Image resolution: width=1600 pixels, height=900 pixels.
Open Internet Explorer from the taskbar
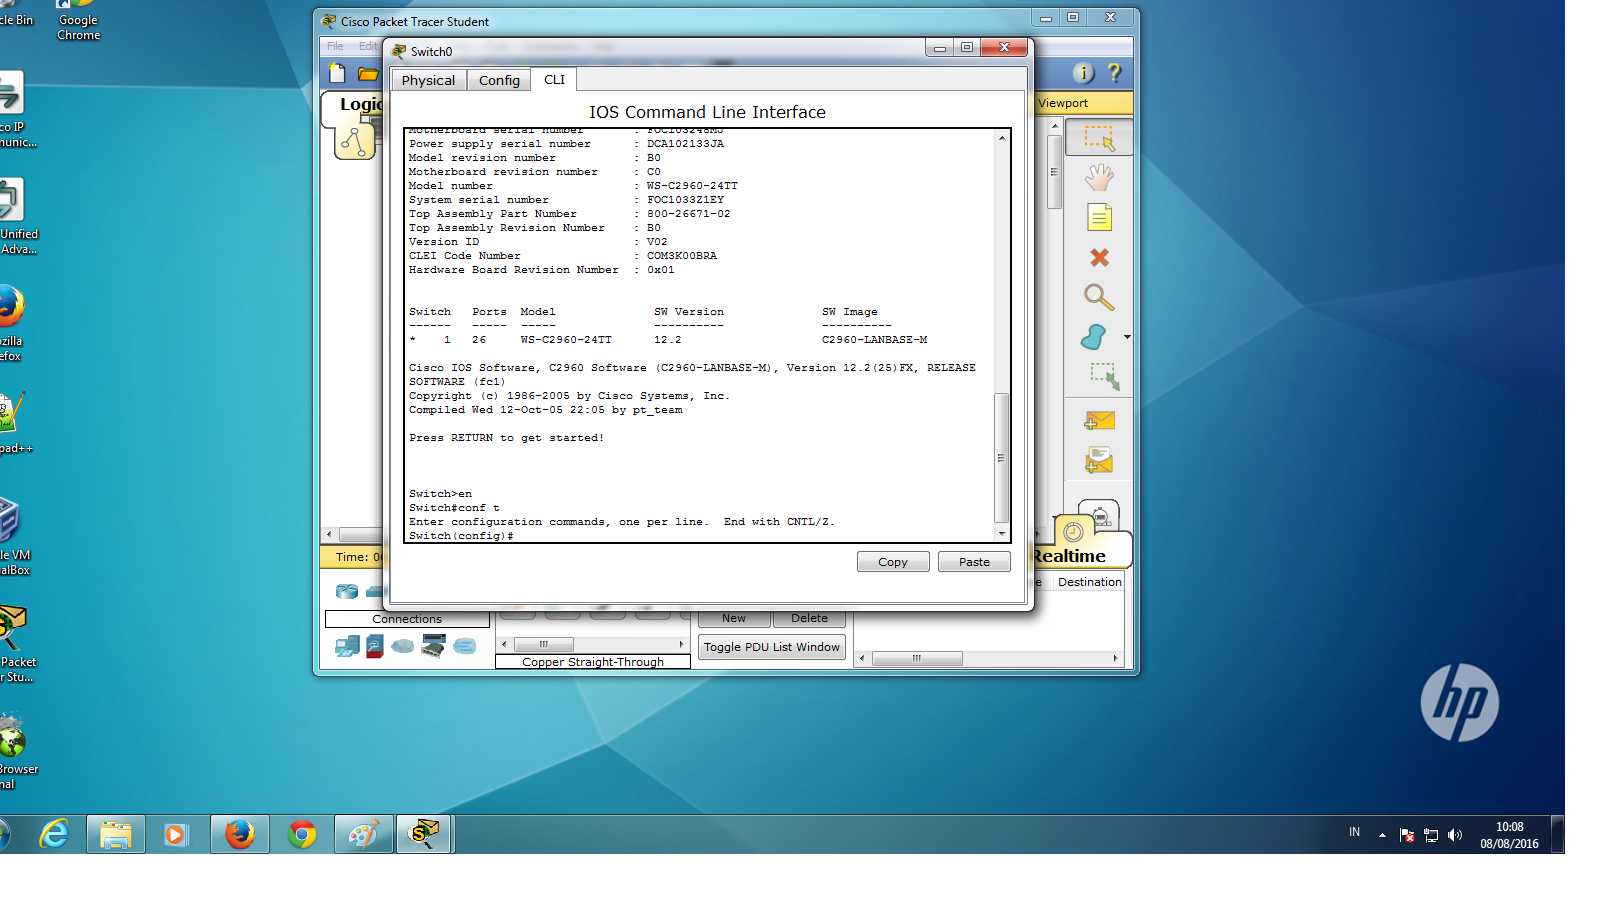point(54,834)
